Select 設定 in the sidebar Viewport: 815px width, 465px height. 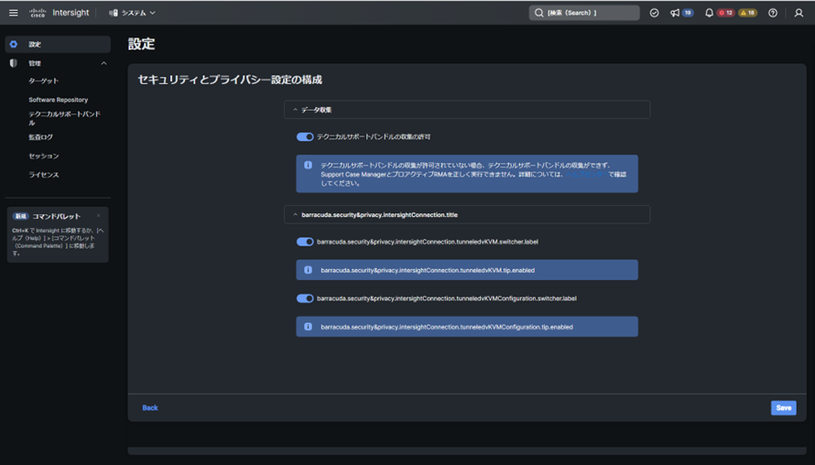click(58, 45)
